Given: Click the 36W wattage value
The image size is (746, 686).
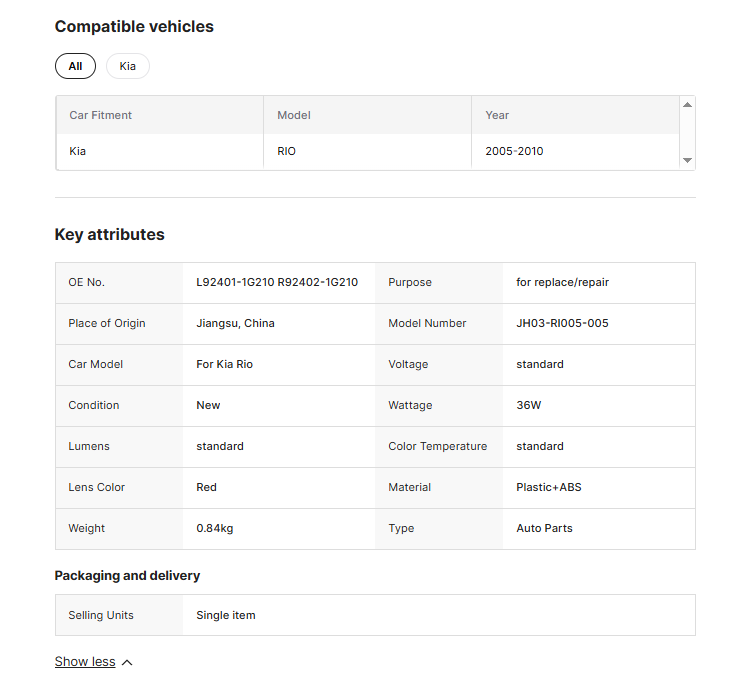Looking at the screenshot, I should (x=528, y=405).
